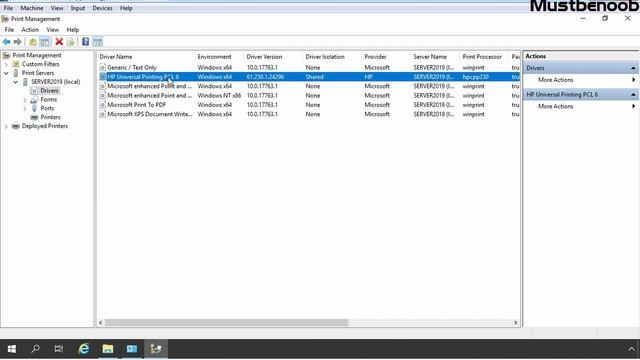
Task: Open the View menu in Print Management
Action: [53, 30]
